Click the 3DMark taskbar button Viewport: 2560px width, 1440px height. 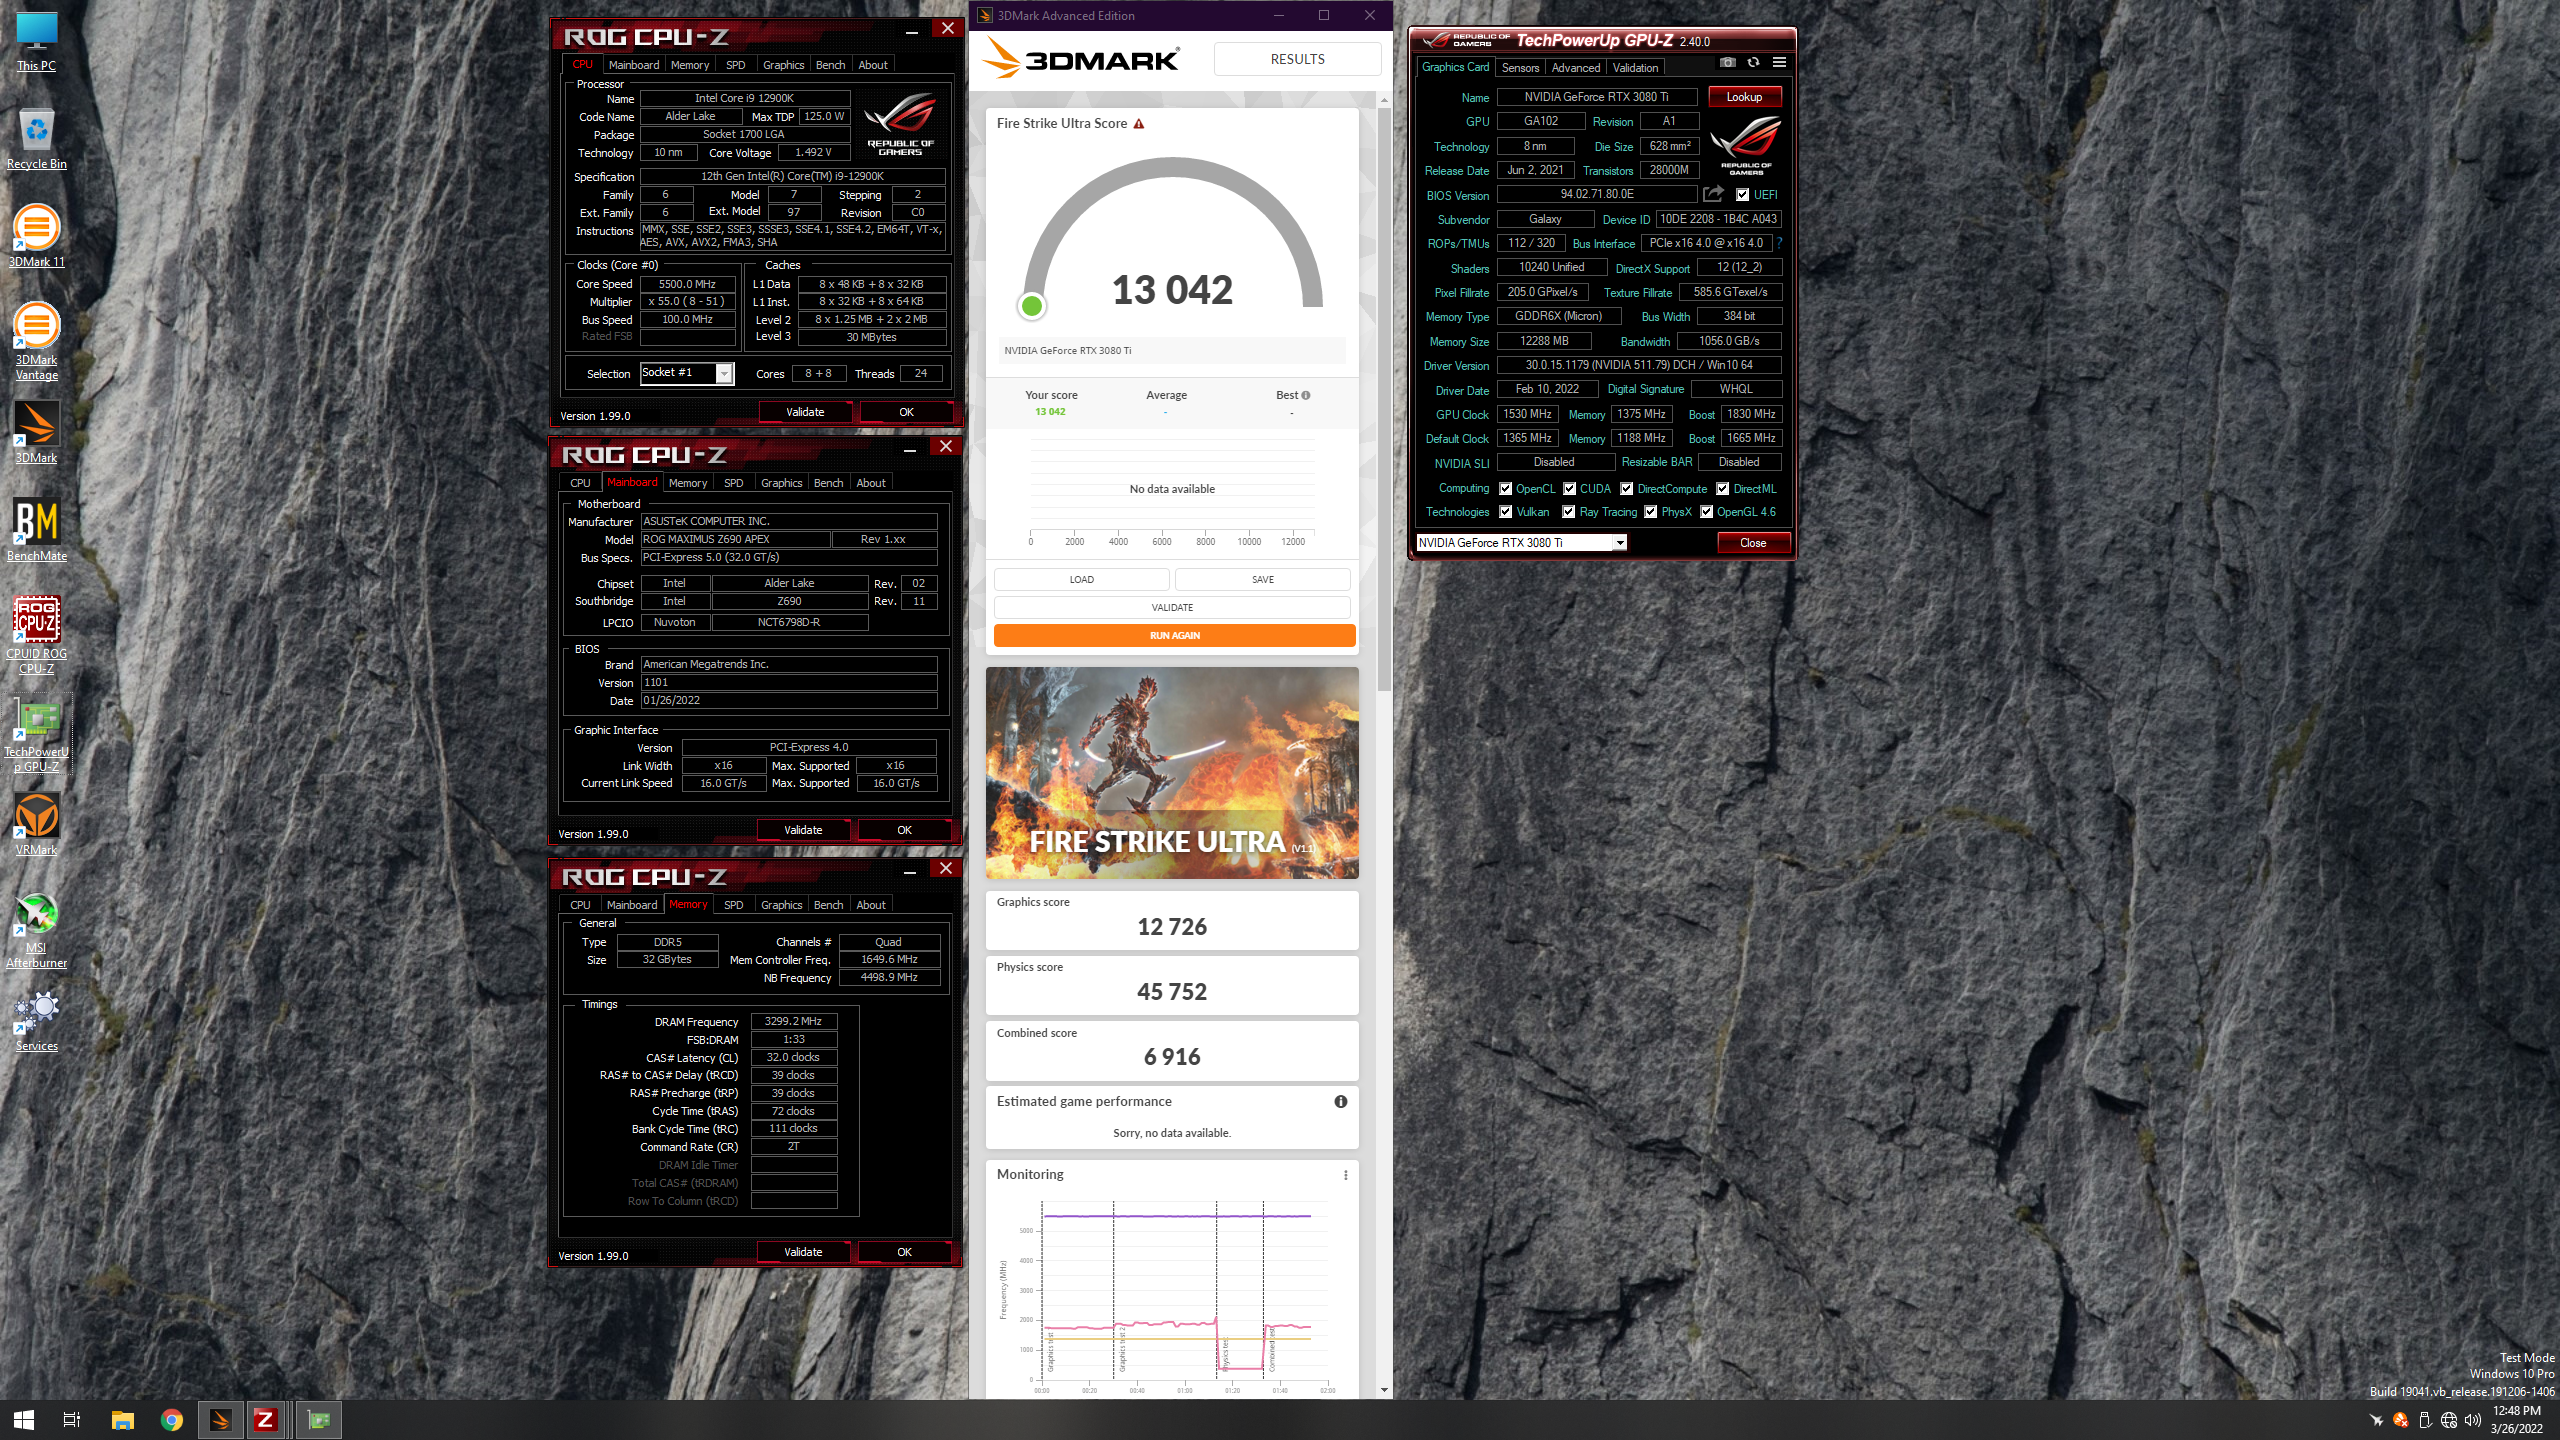tap(221, 1420)
